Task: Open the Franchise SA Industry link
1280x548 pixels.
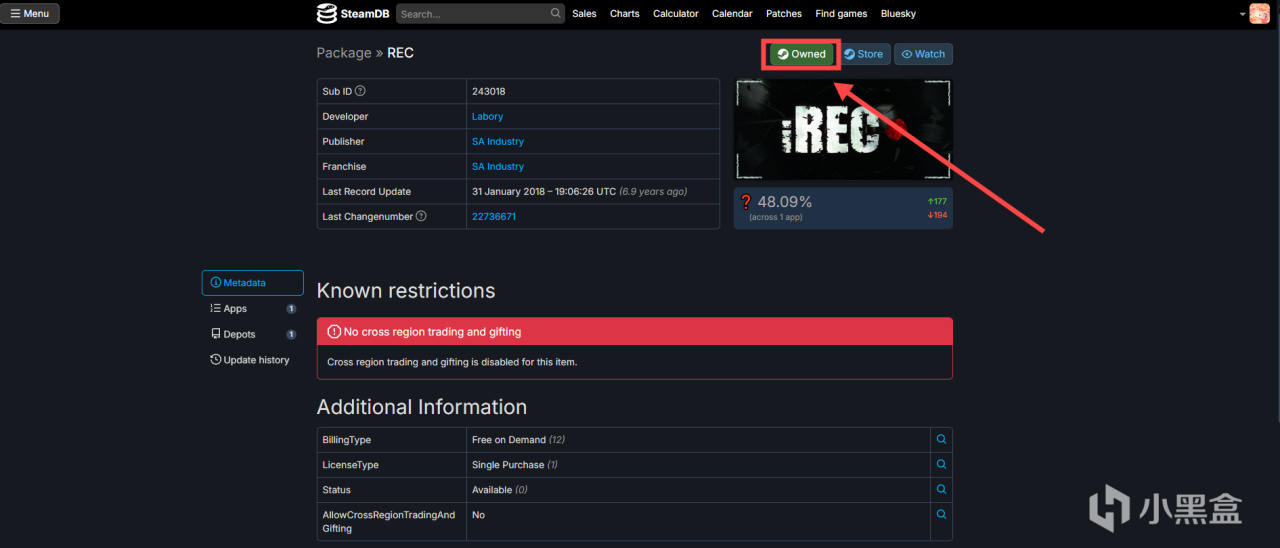Action: coord(498,166)
